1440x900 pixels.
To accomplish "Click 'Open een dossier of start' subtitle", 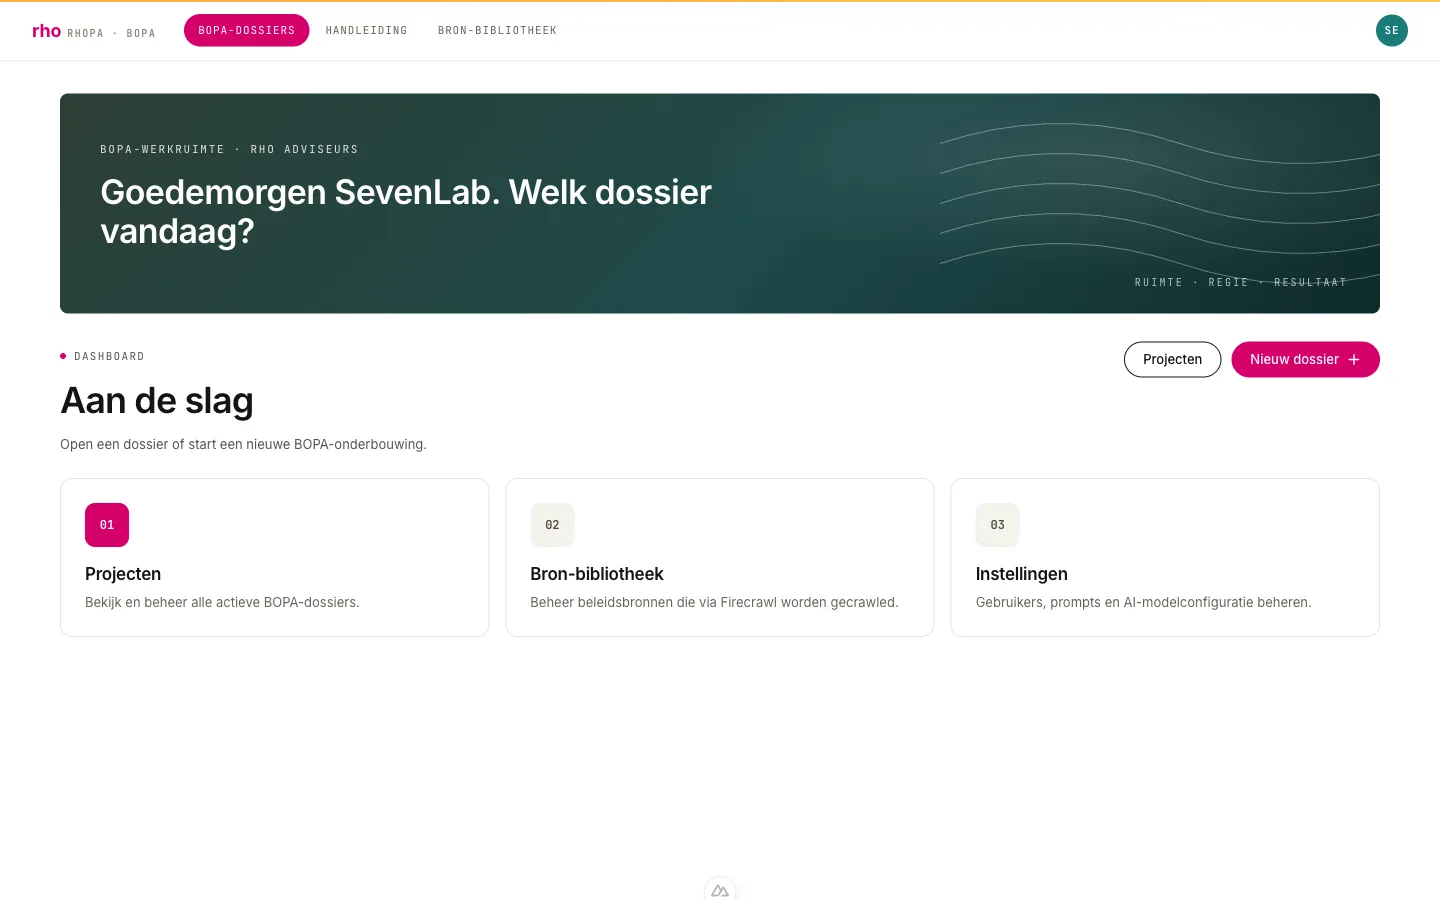I will (x=243, y=444).
